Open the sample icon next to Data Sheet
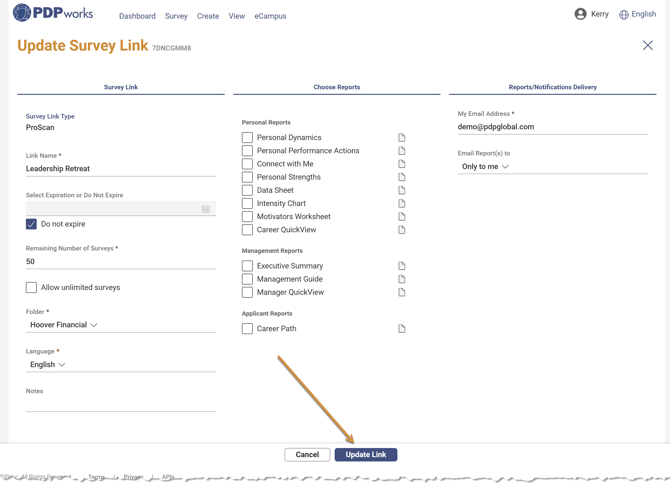 (402, 190)
